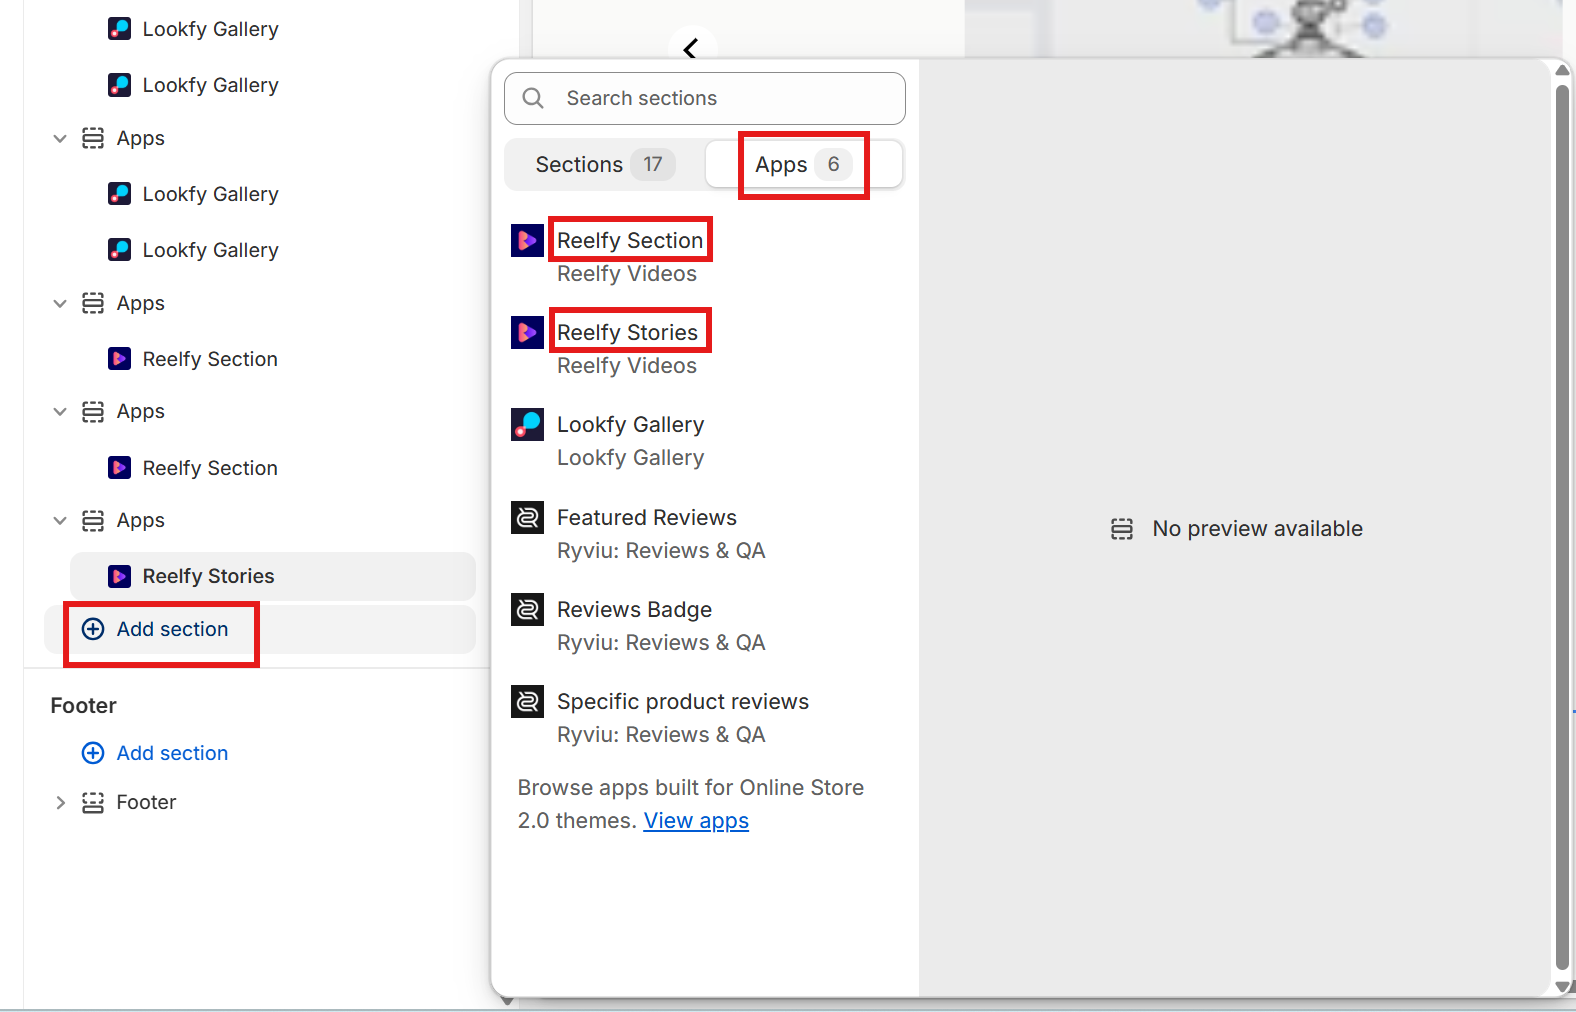
Task: Click the No preview available text
Action: click(1257, 529)
